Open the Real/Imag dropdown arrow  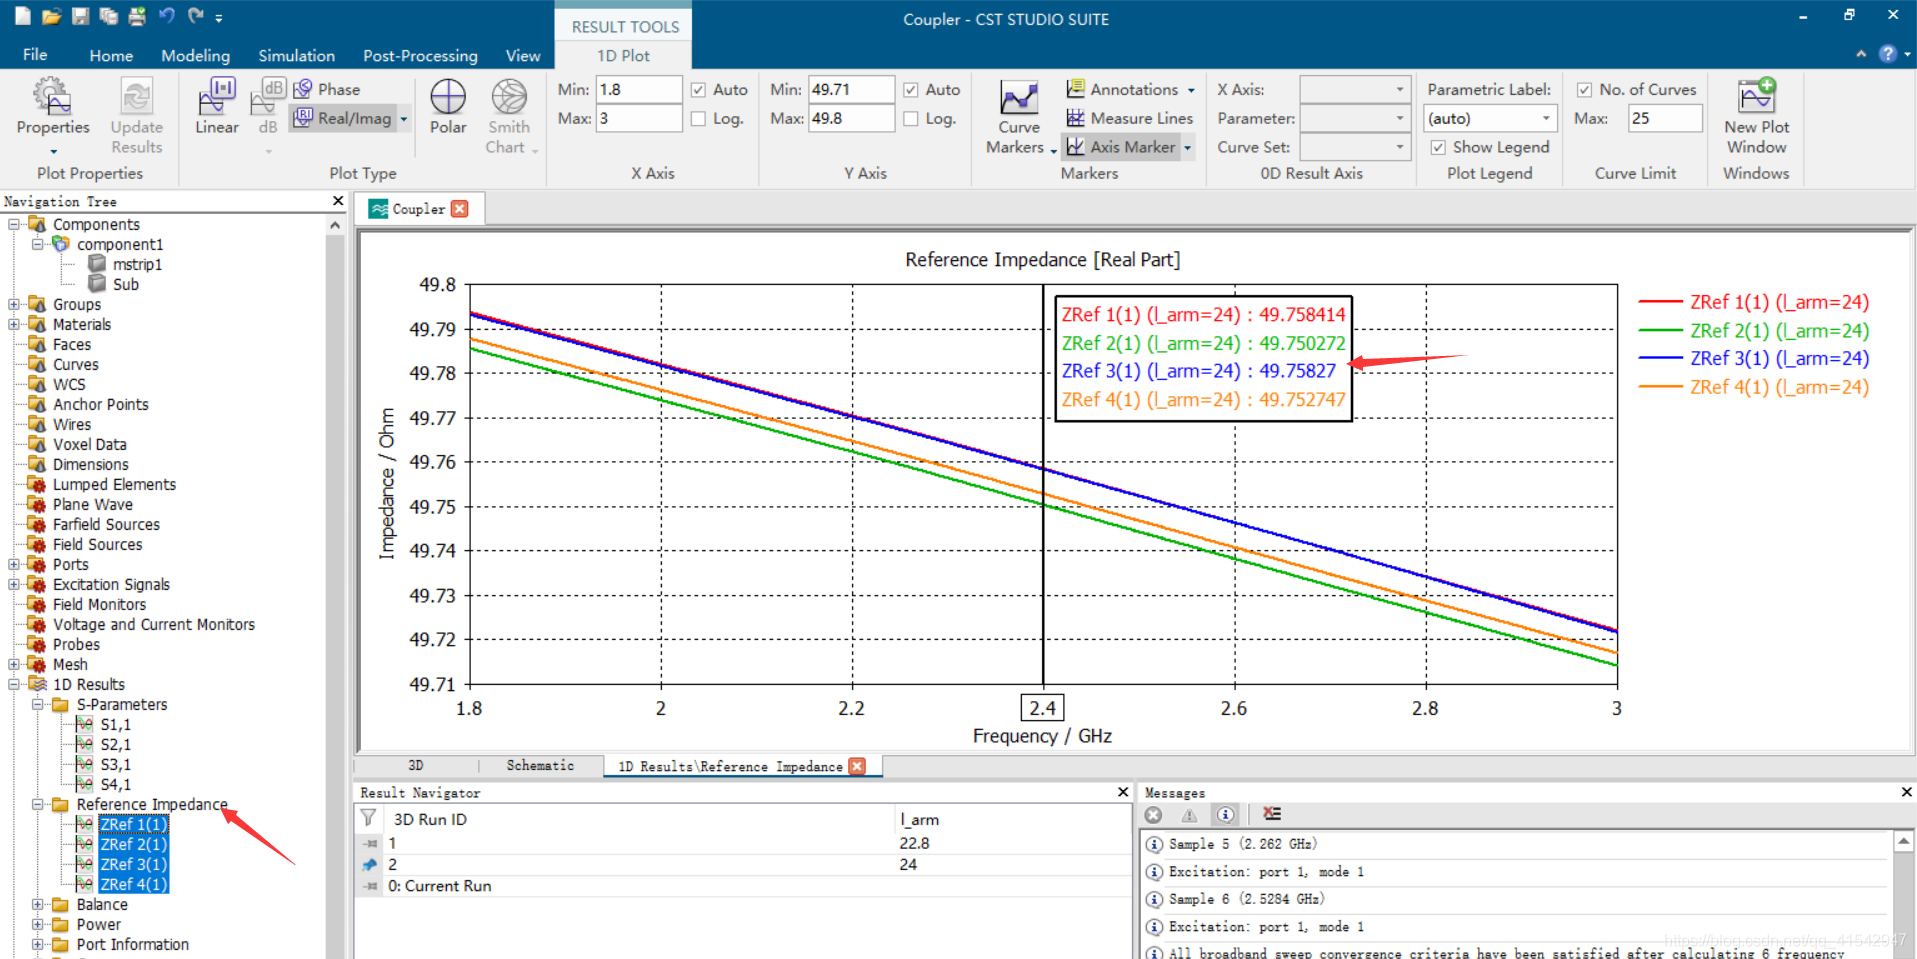pos(404,118)
